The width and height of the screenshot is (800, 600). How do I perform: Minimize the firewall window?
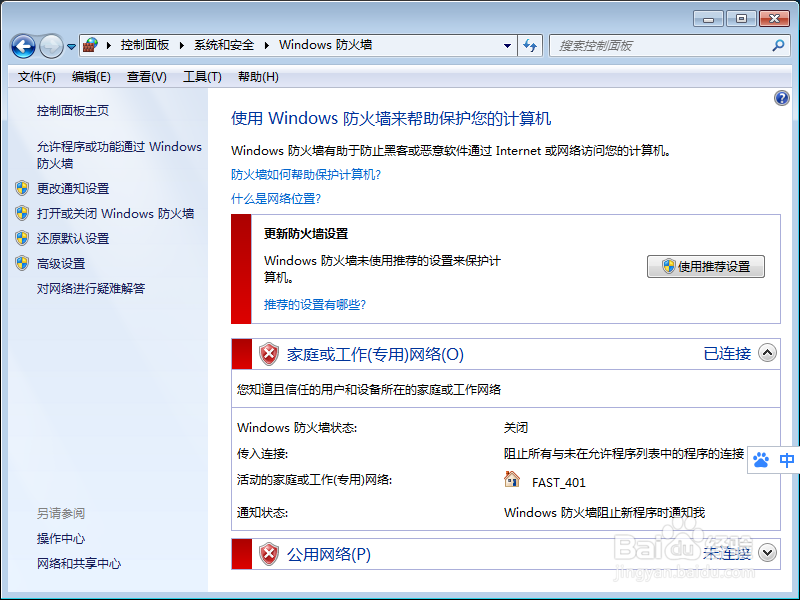click(708, 19)
